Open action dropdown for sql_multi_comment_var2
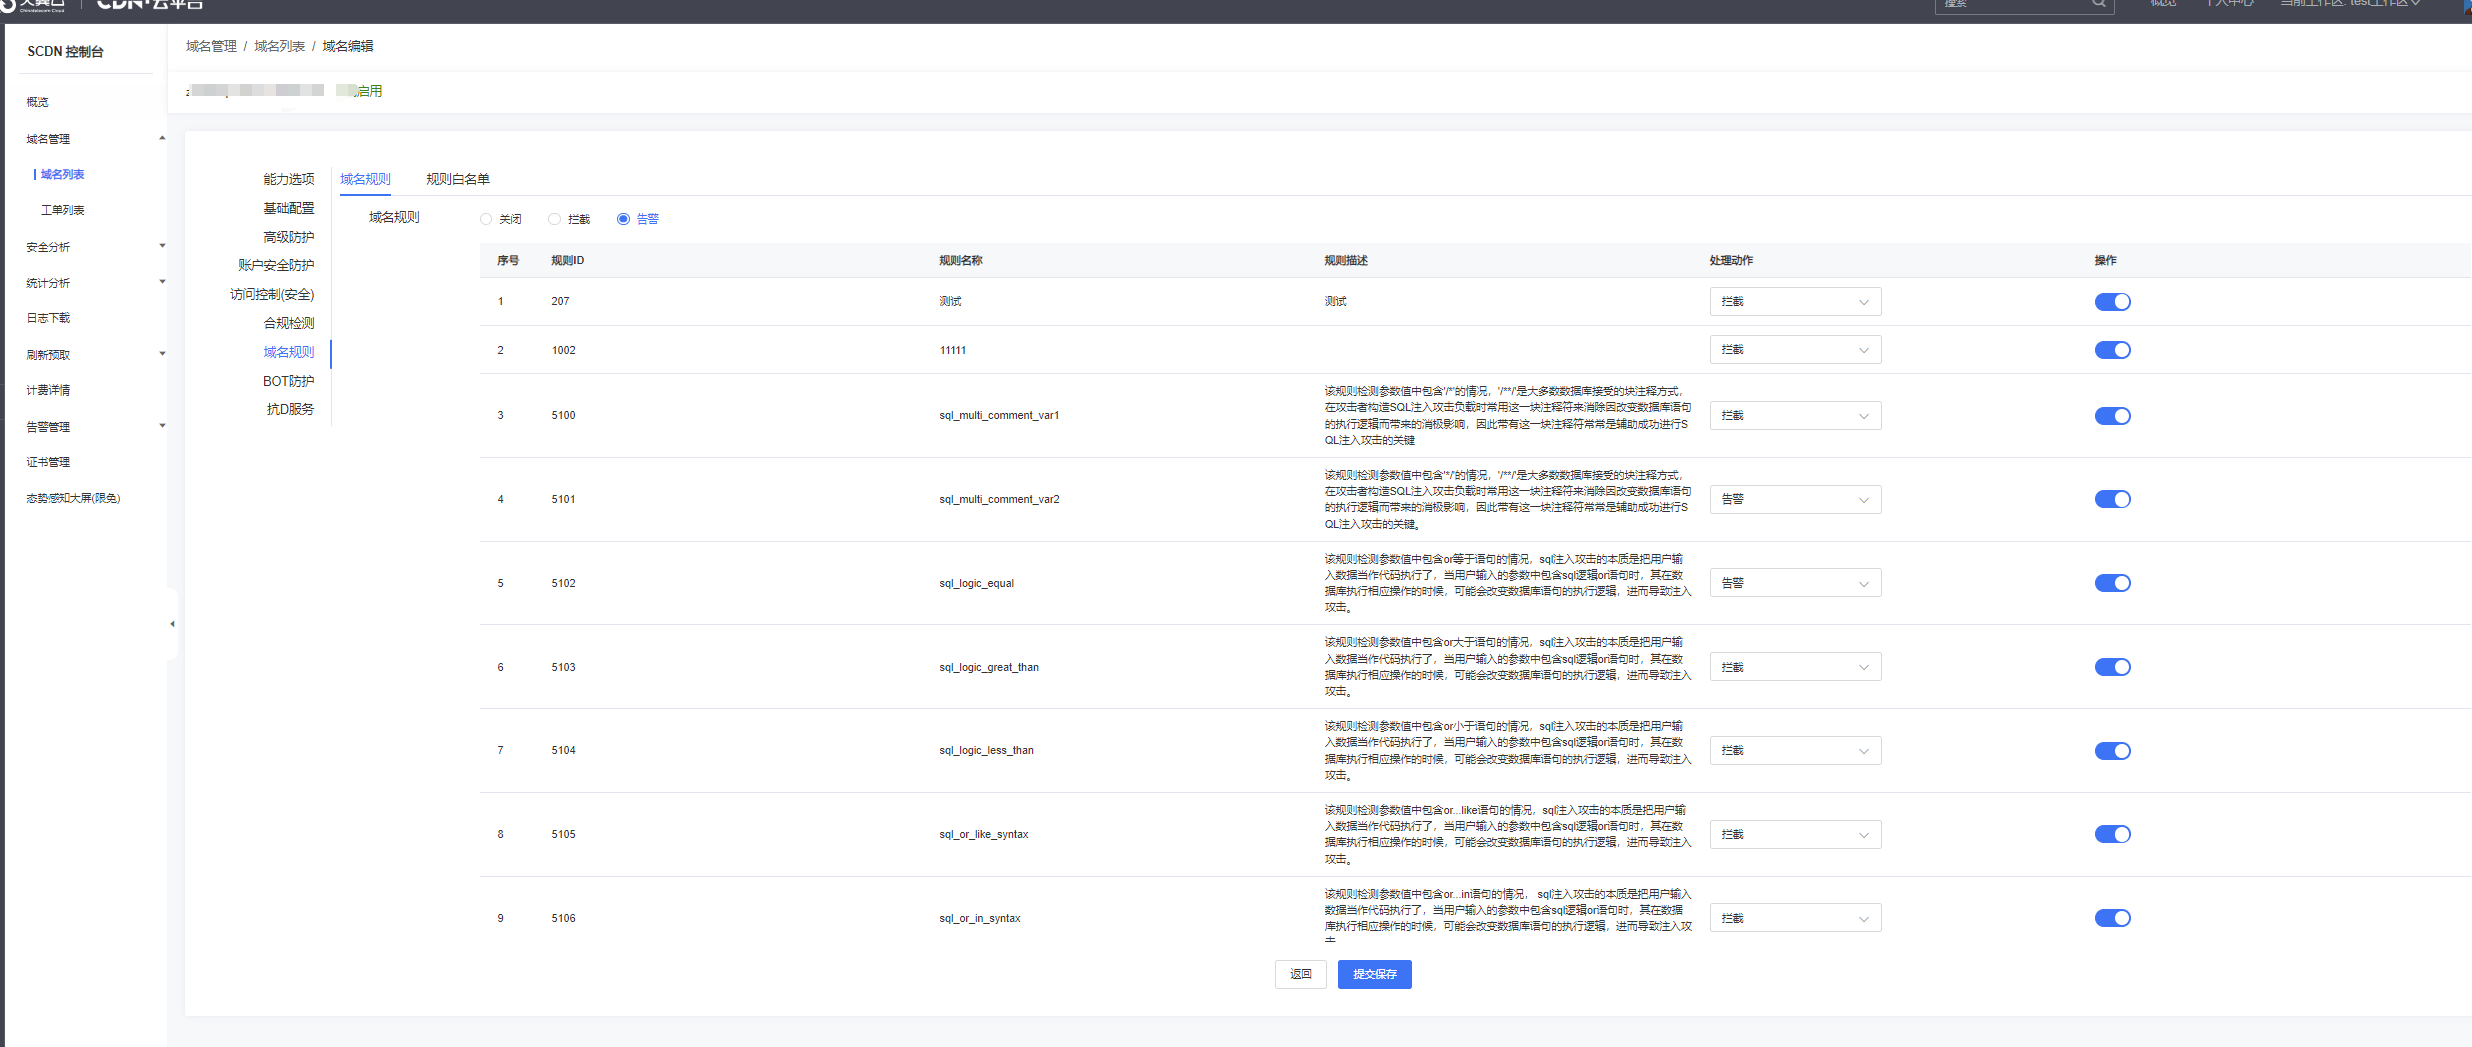Screen dimensions: 2472x1047 1795,499
